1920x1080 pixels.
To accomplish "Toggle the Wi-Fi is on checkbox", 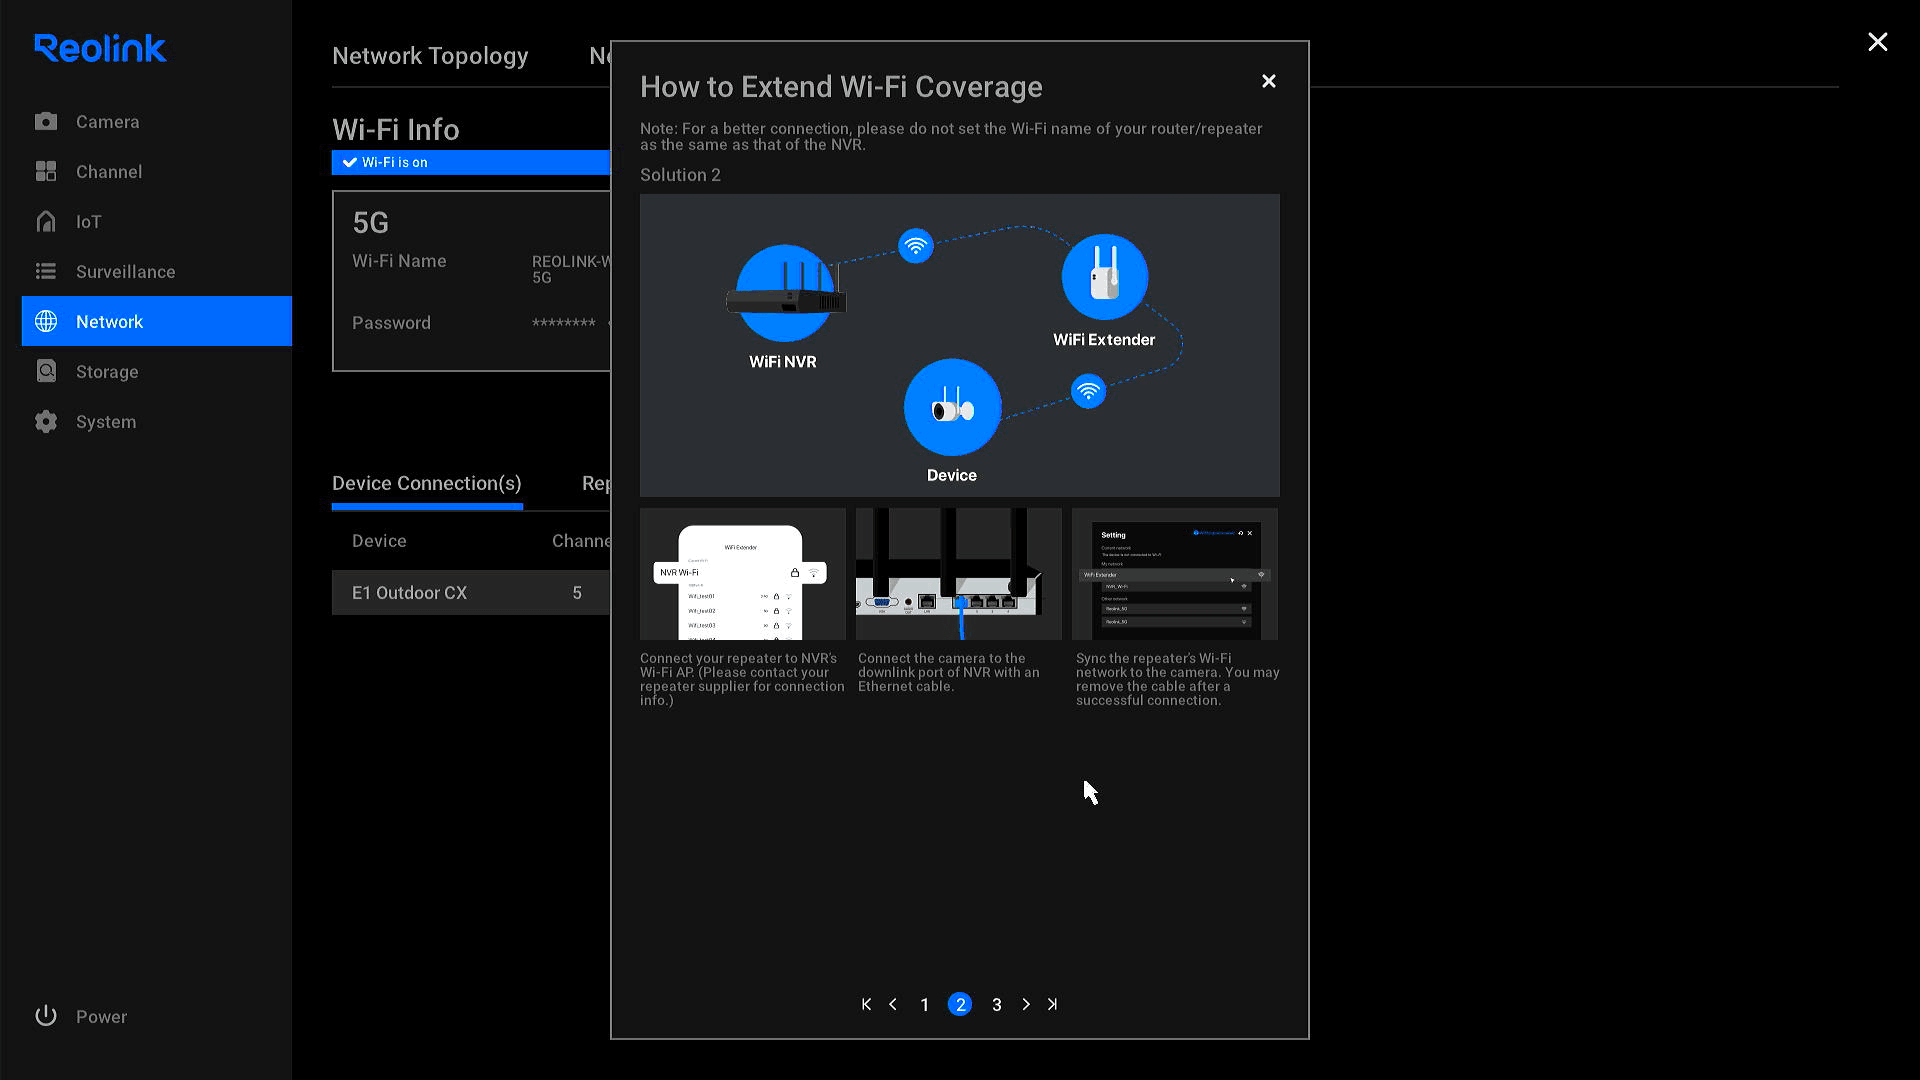I will pos(349,162).
